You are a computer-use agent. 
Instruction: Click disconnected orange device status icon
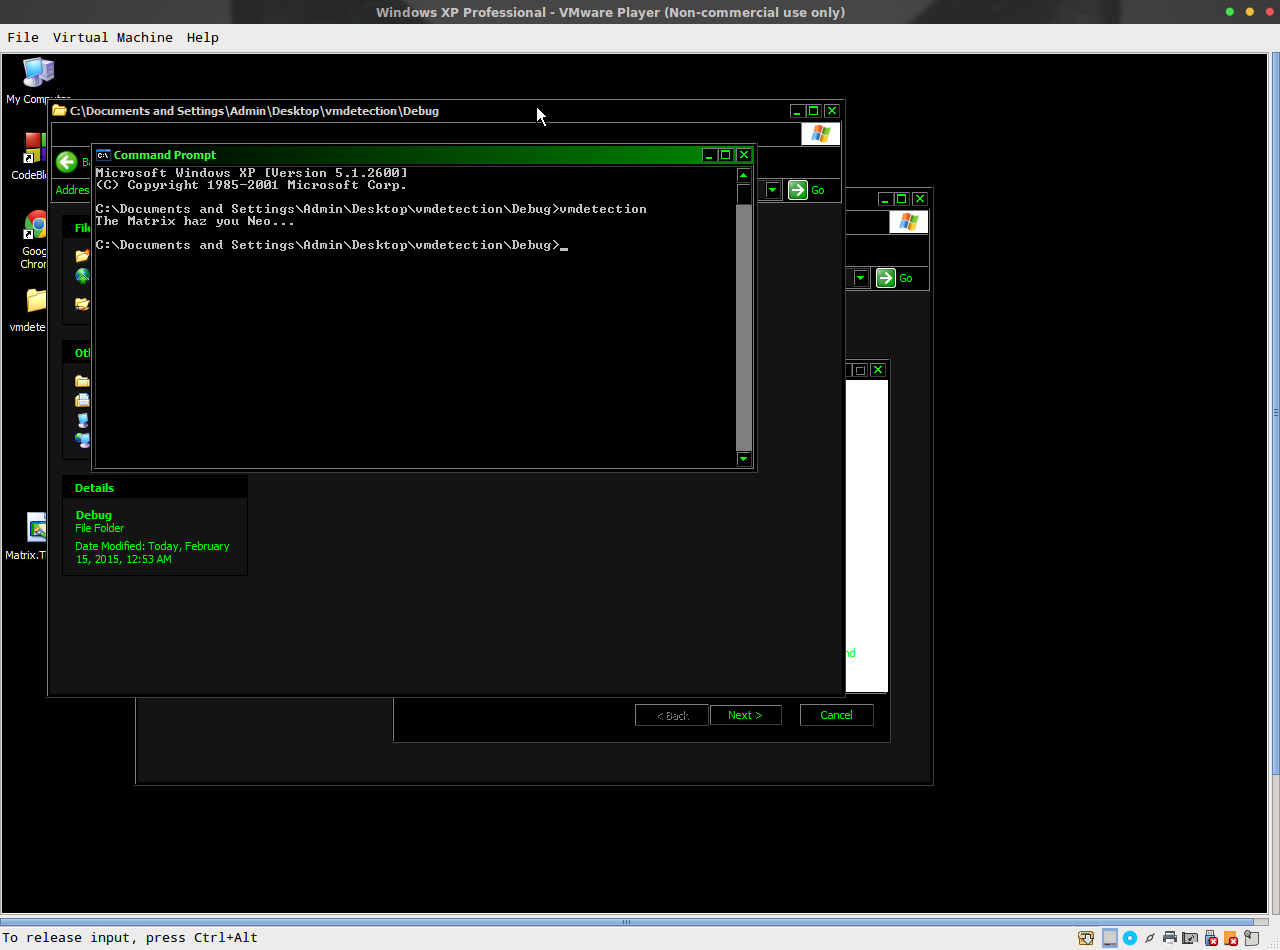click(x=1231, y=938)
